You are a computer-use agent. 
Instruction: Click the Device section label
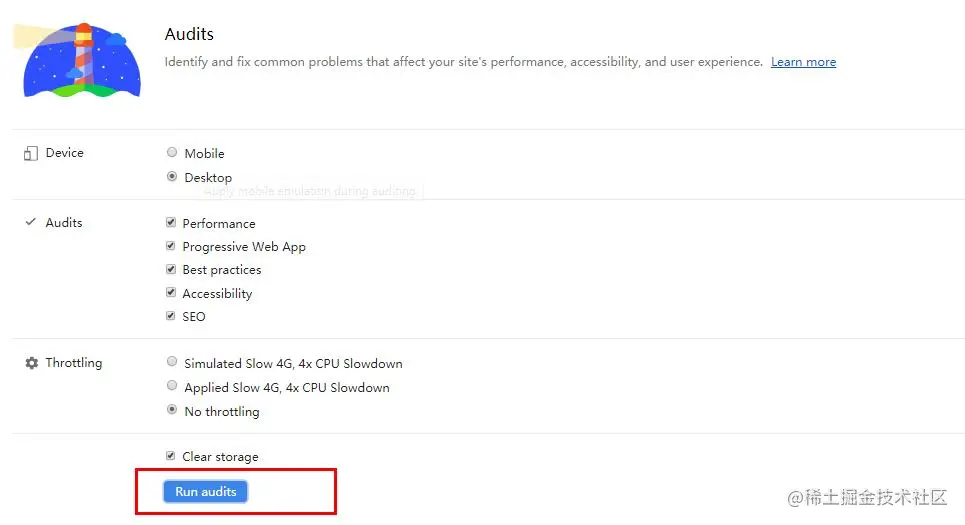click(x=64, y=153)
